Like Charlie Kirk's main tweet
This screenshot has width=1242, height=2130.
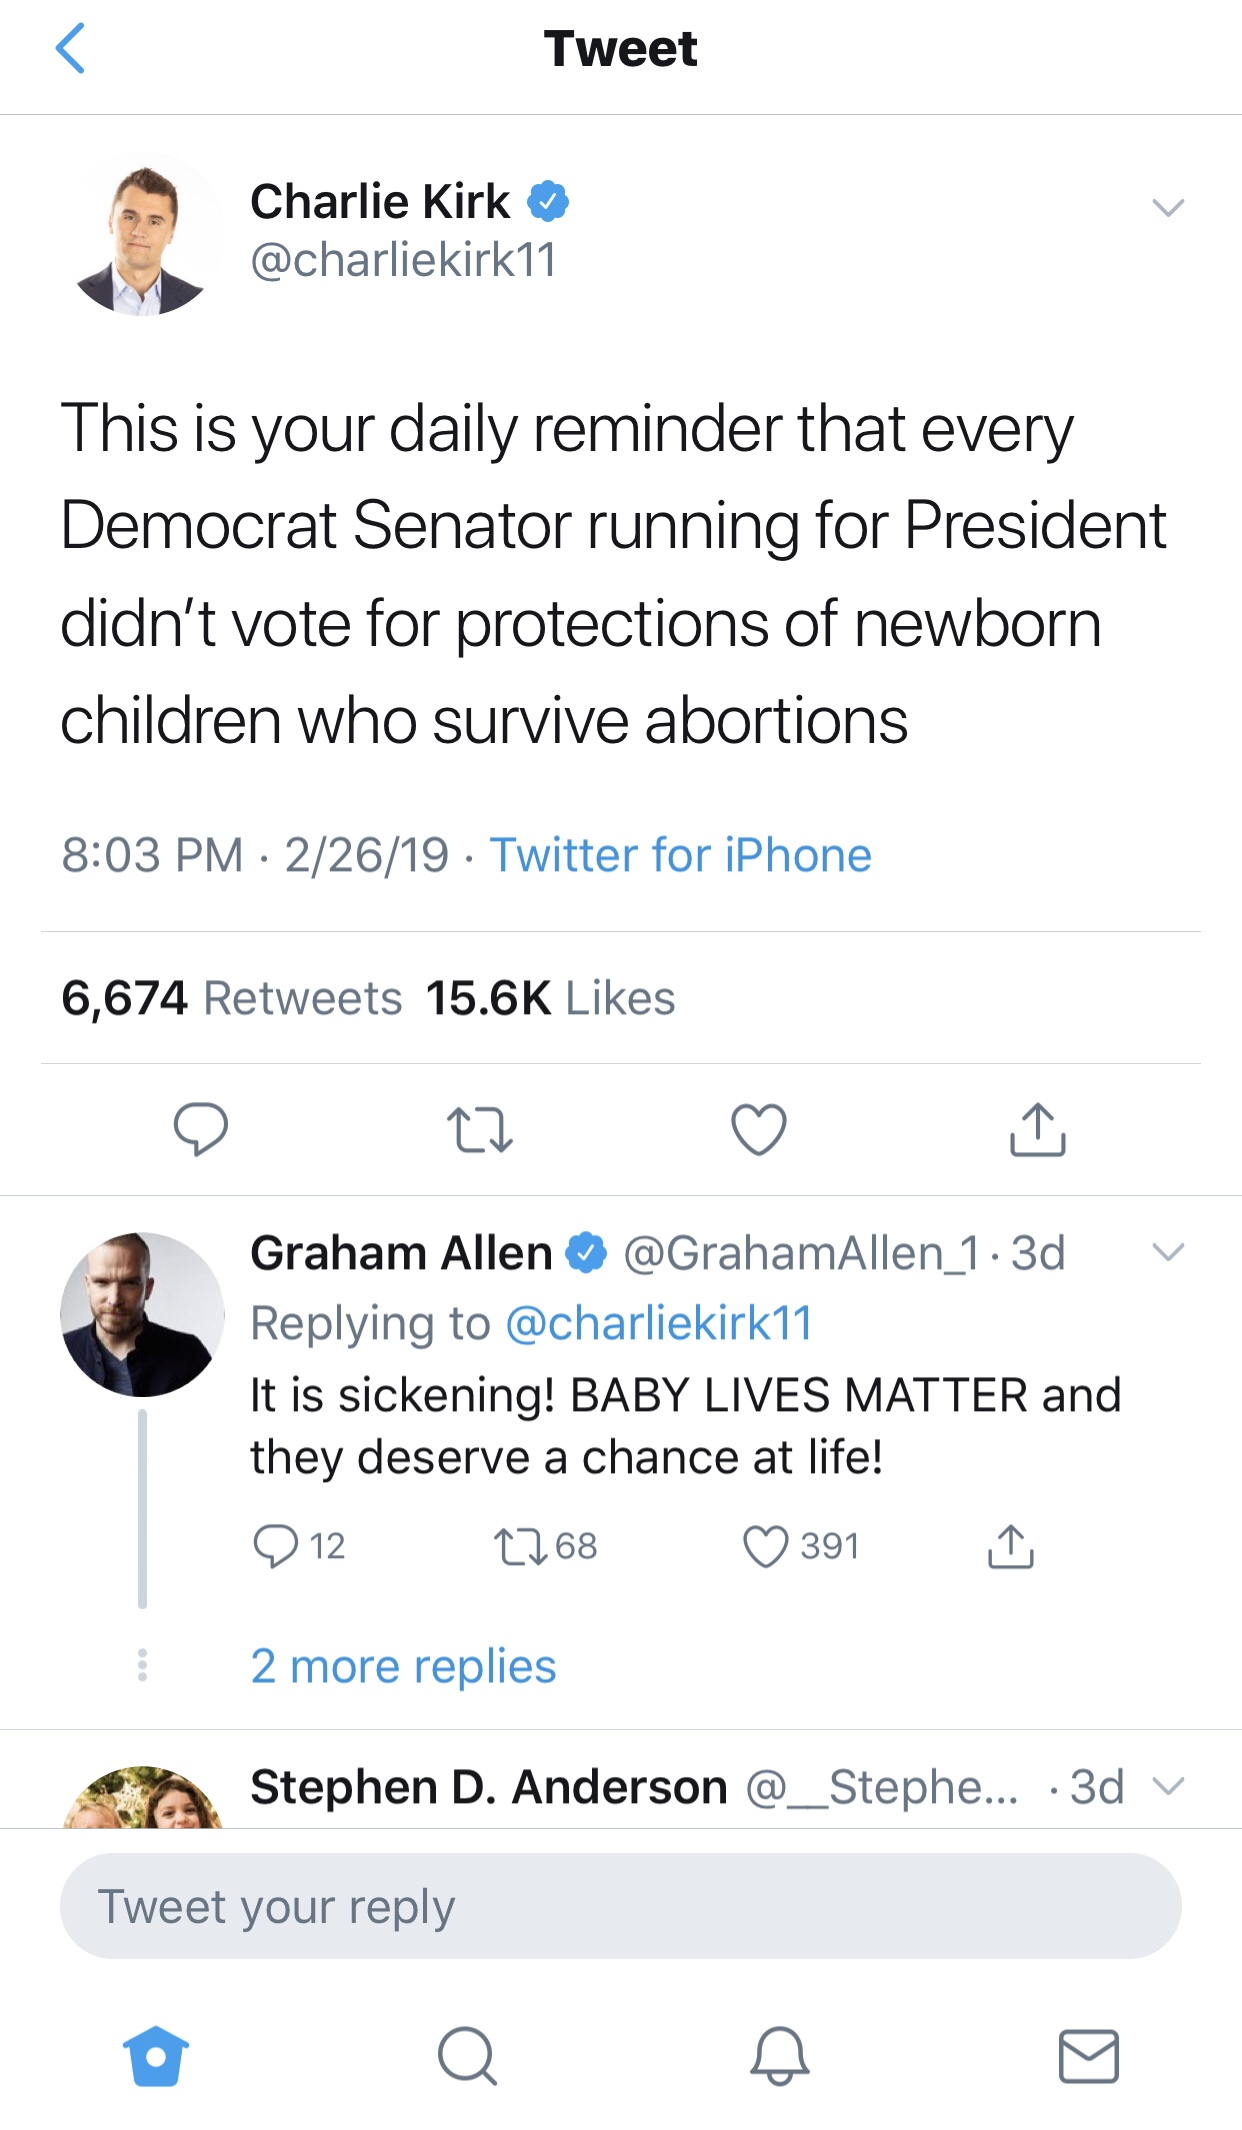tap(759, 1129)
